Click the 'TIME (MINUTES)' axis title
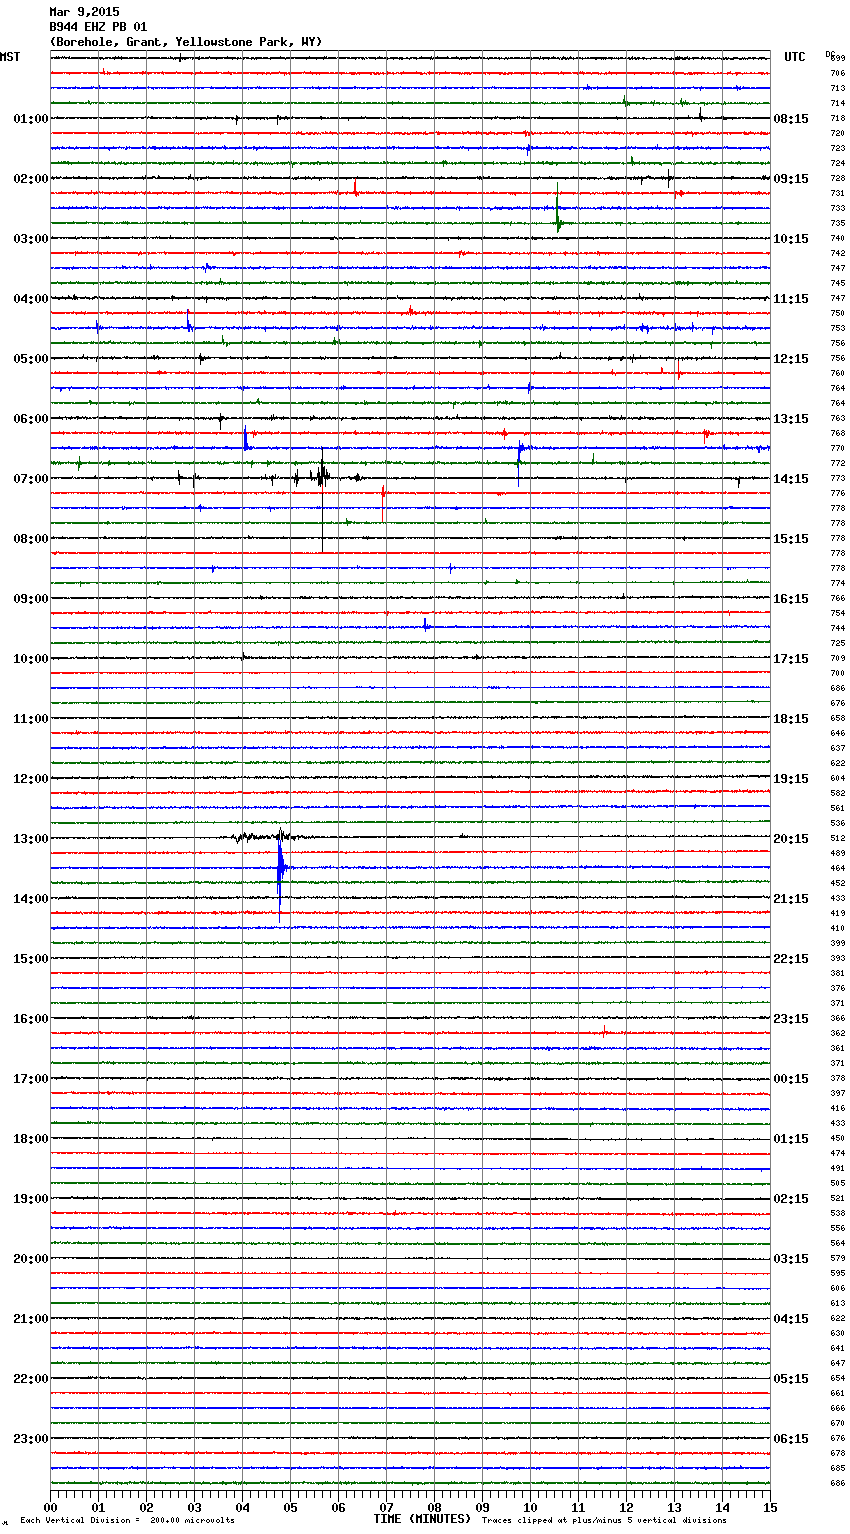 (422, 1519)
